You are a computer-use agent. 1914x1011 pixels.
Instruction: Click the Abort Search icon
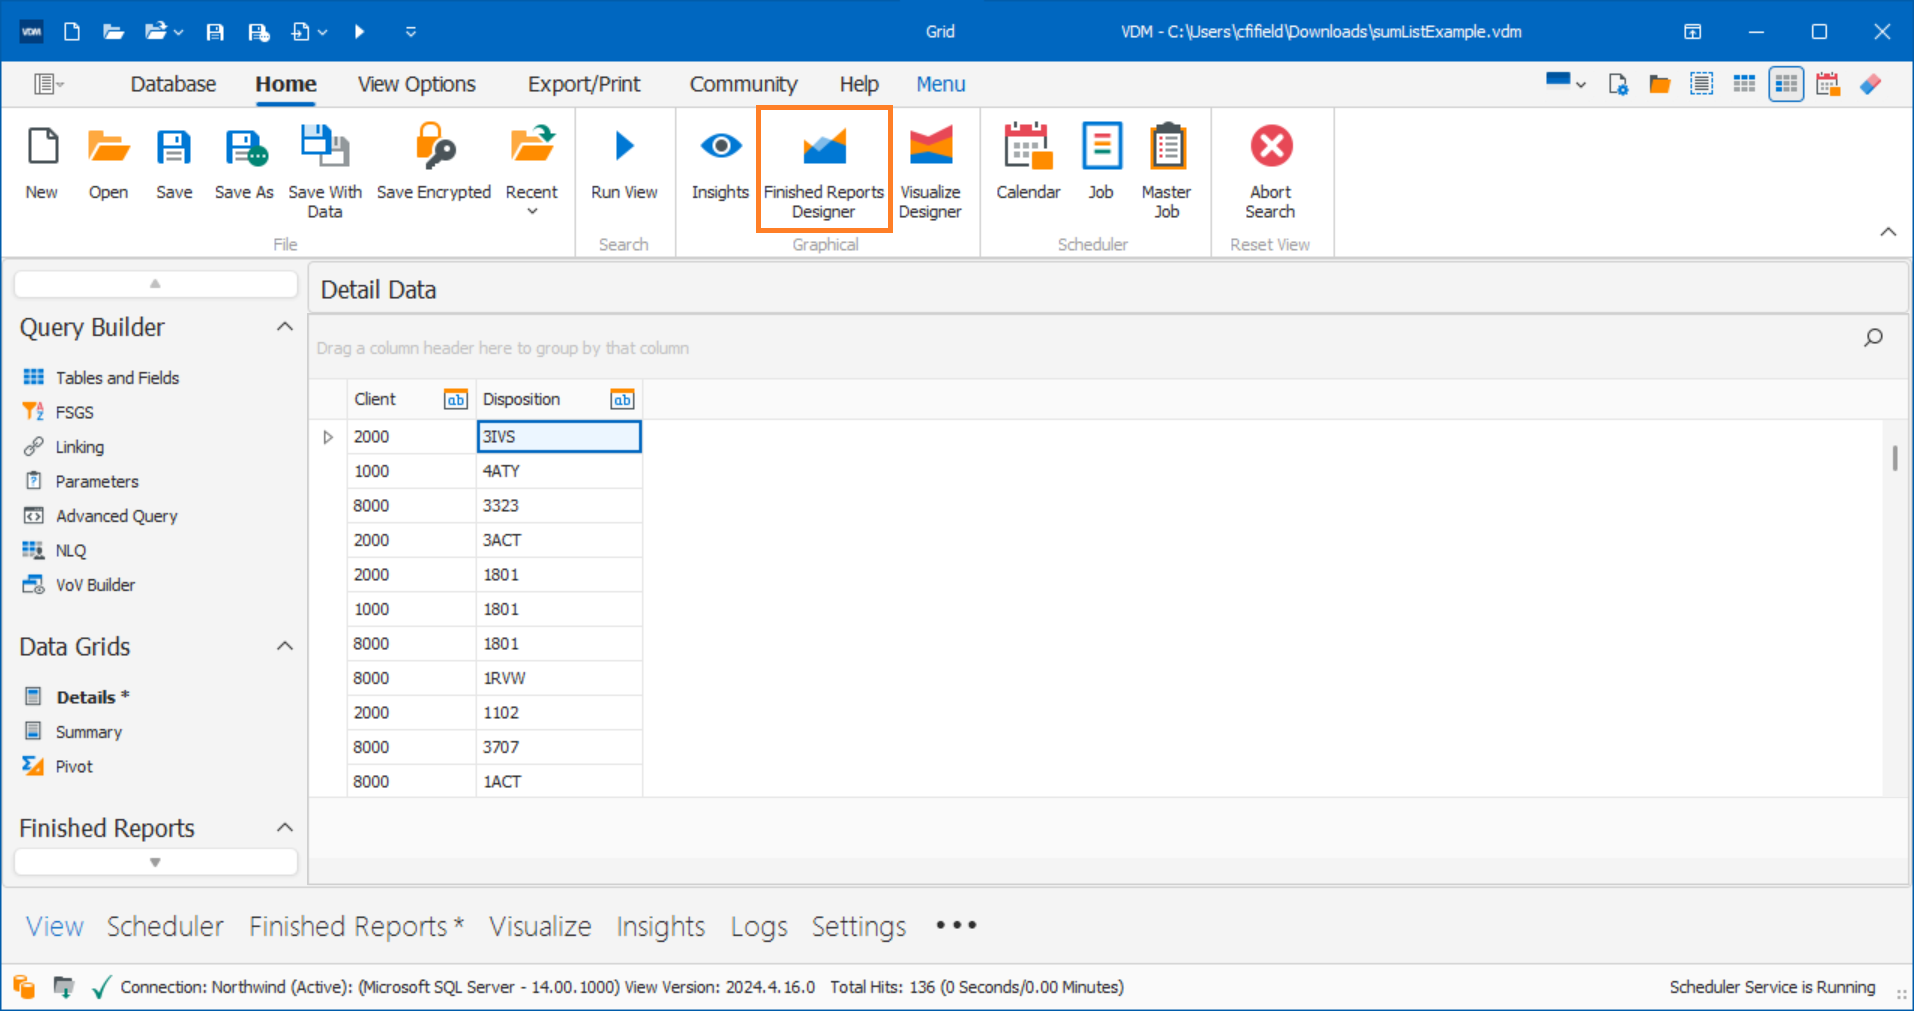pyautogui.click(x=1271, y=146)
